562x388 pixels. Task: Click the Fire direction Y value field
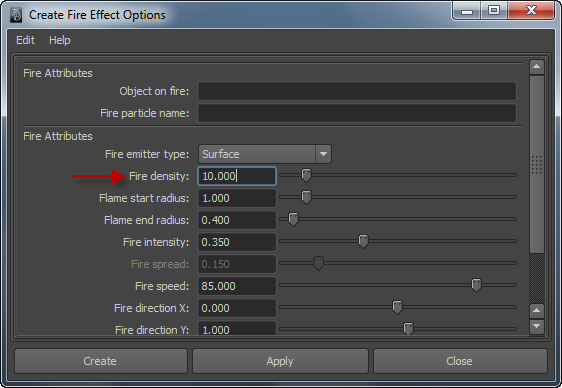coord(237,329)
